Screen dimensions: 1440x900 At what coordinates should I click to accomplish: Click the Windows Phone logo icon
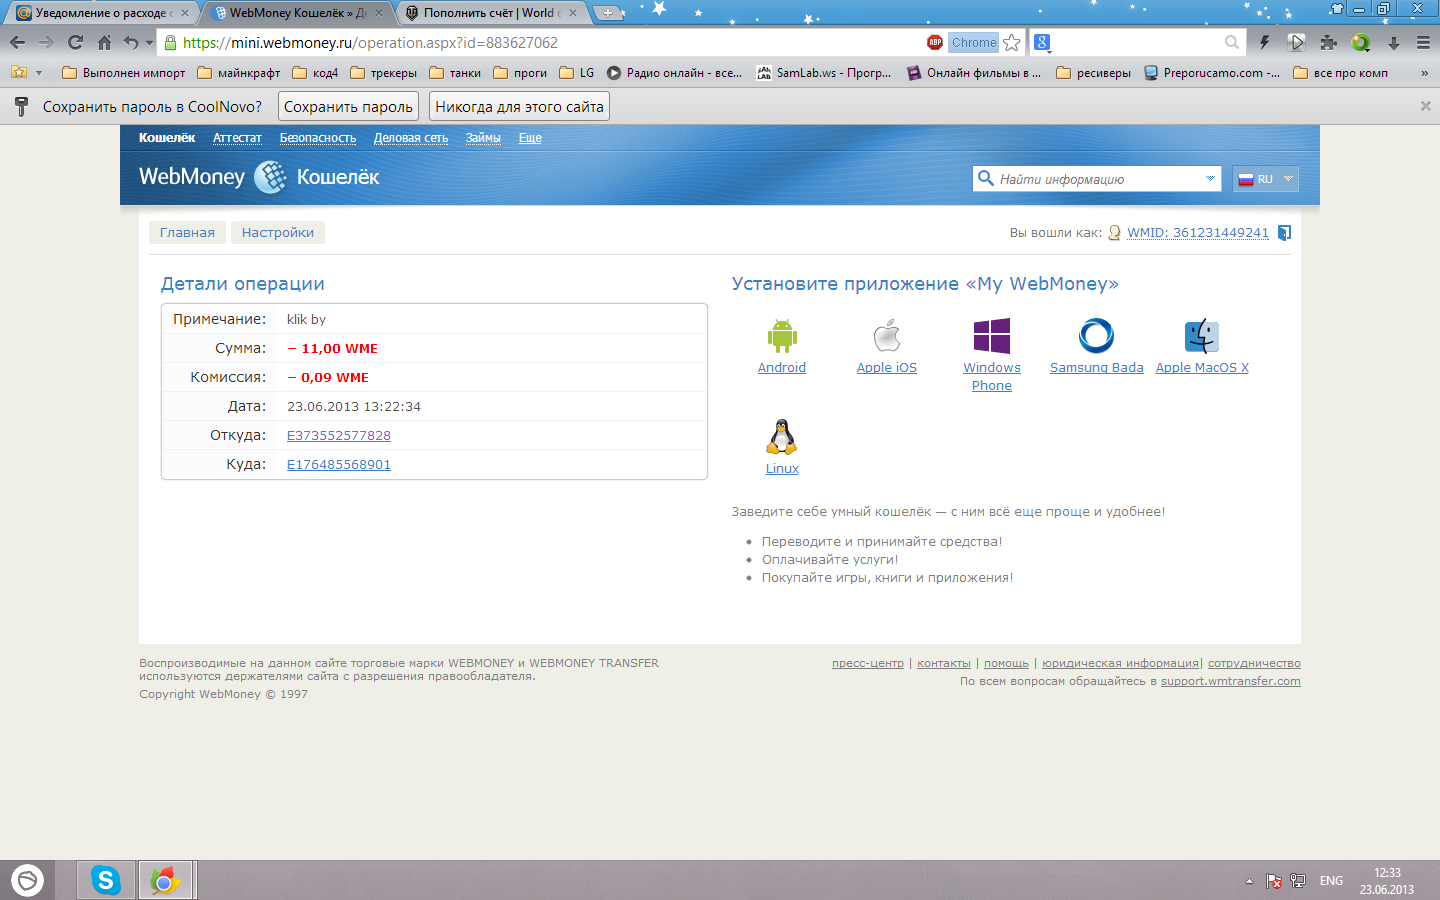tap(992, 336)
